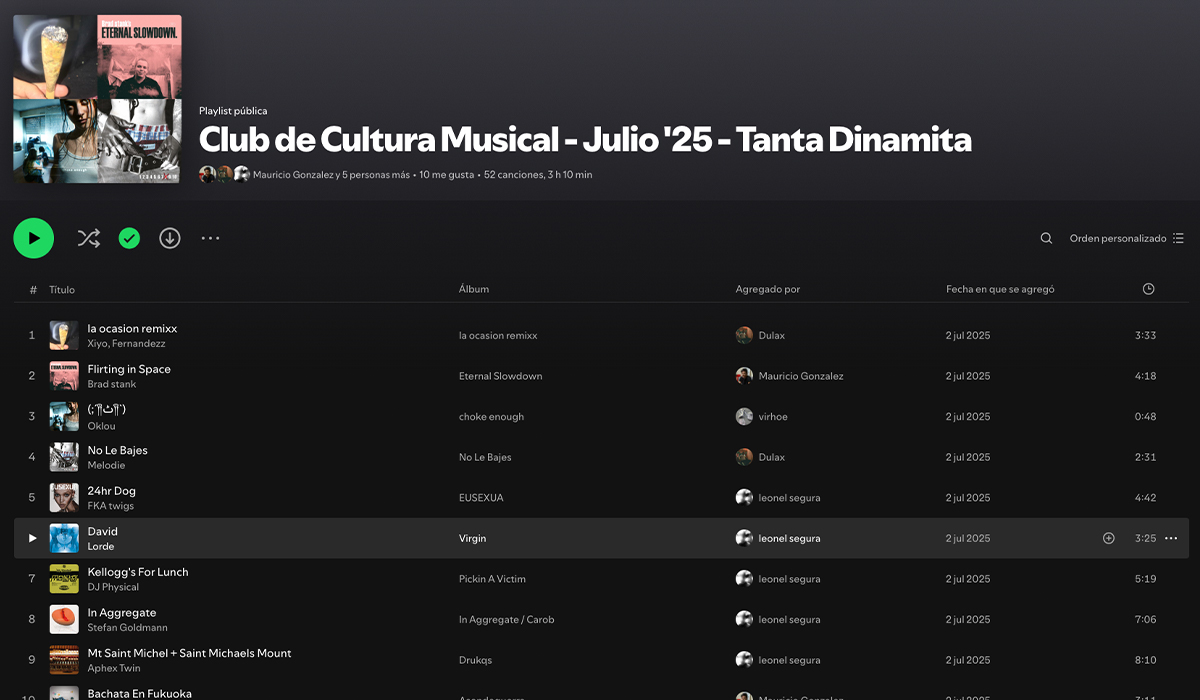Open the In Aggregate song title
Screen dimensions: 1200x700
coord(122,612)
